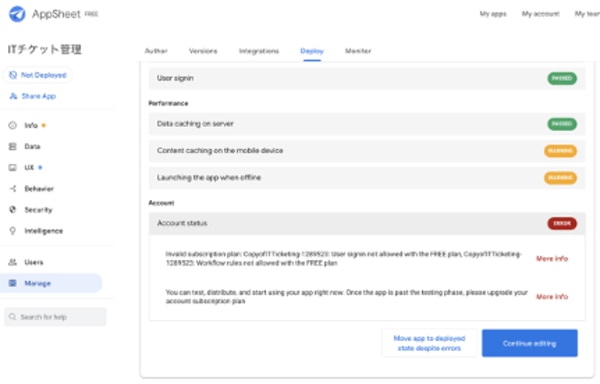Click the Not Deployed status icon
The image size is (600, 384).
[13, 75]
